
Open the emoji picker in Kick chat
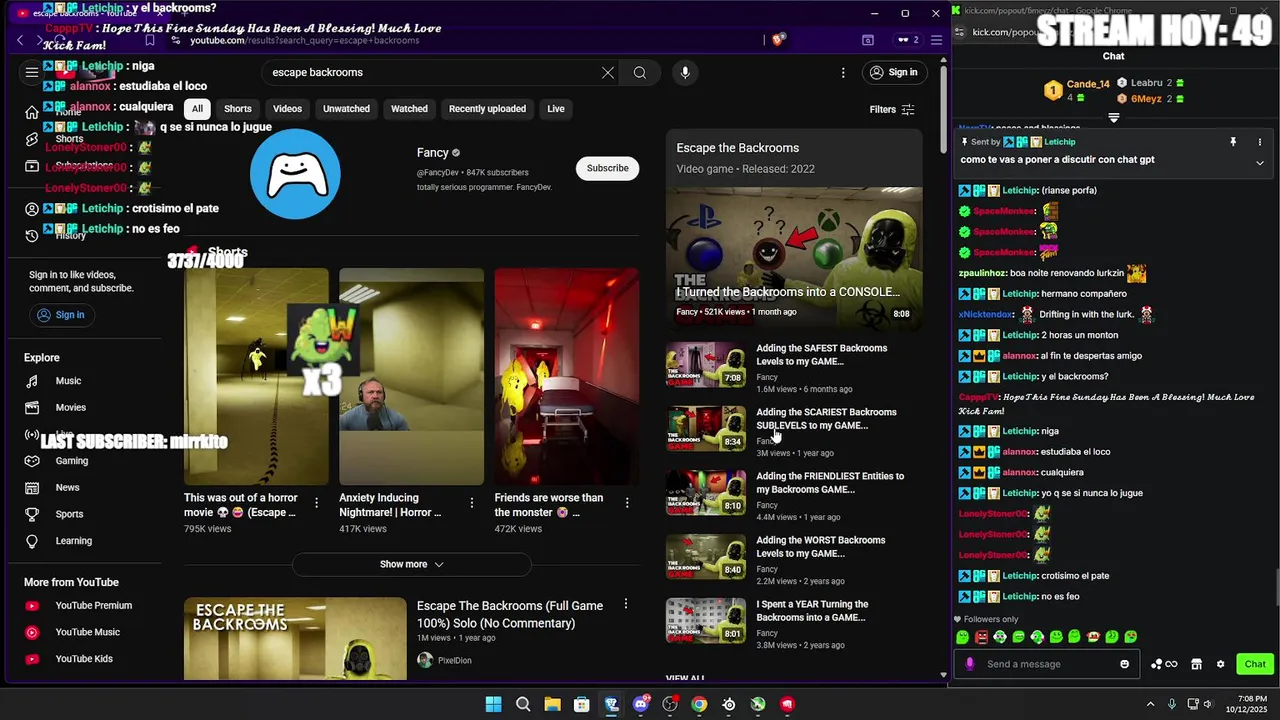tap(1124, 664)
